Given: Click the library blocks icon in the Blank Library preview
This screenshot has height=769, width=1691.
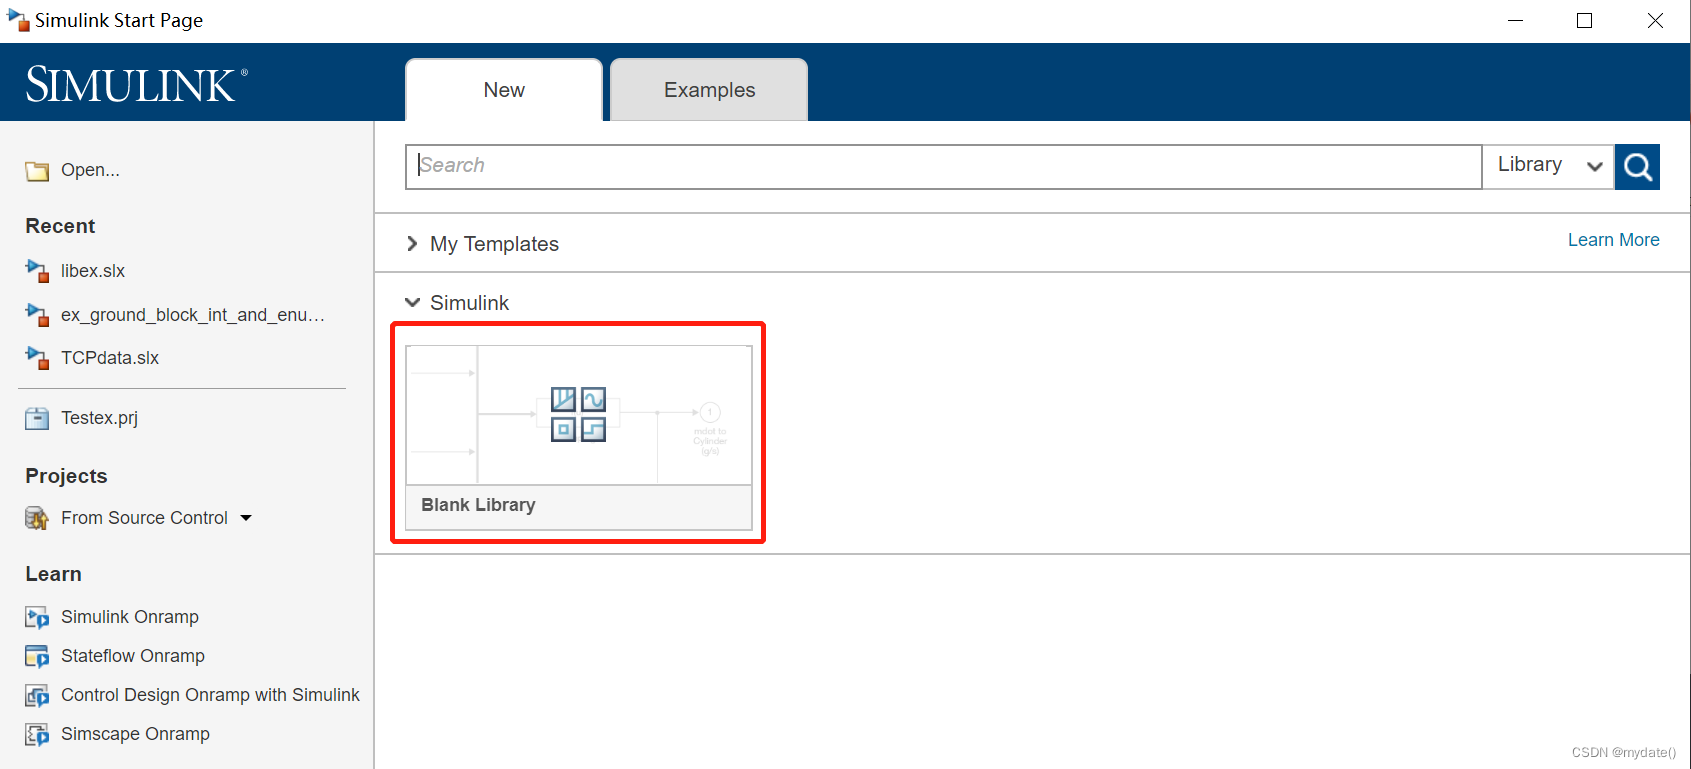Looking at the screenshot, I should tap(579, 415).
